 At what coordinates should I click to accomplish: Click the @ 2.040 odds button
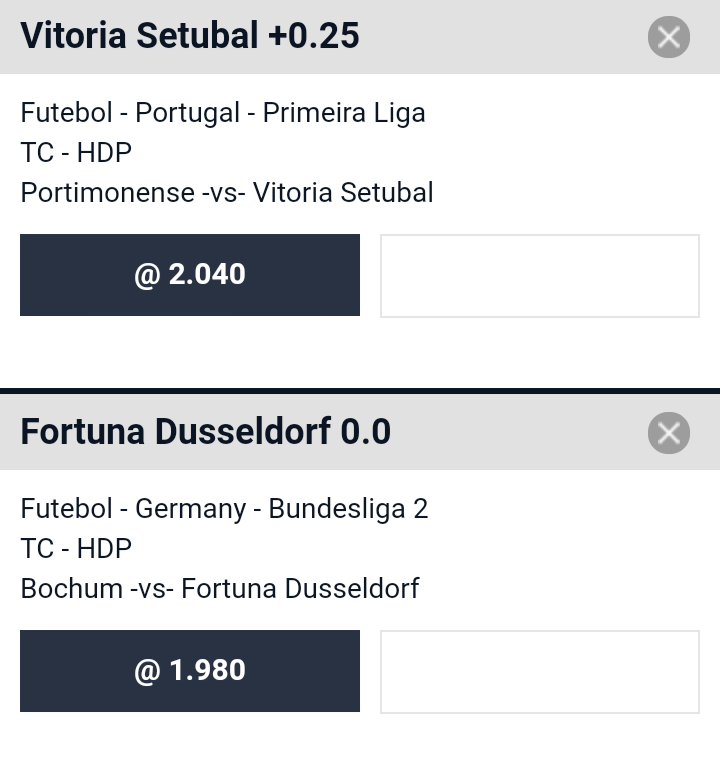(x=190, y=275)
